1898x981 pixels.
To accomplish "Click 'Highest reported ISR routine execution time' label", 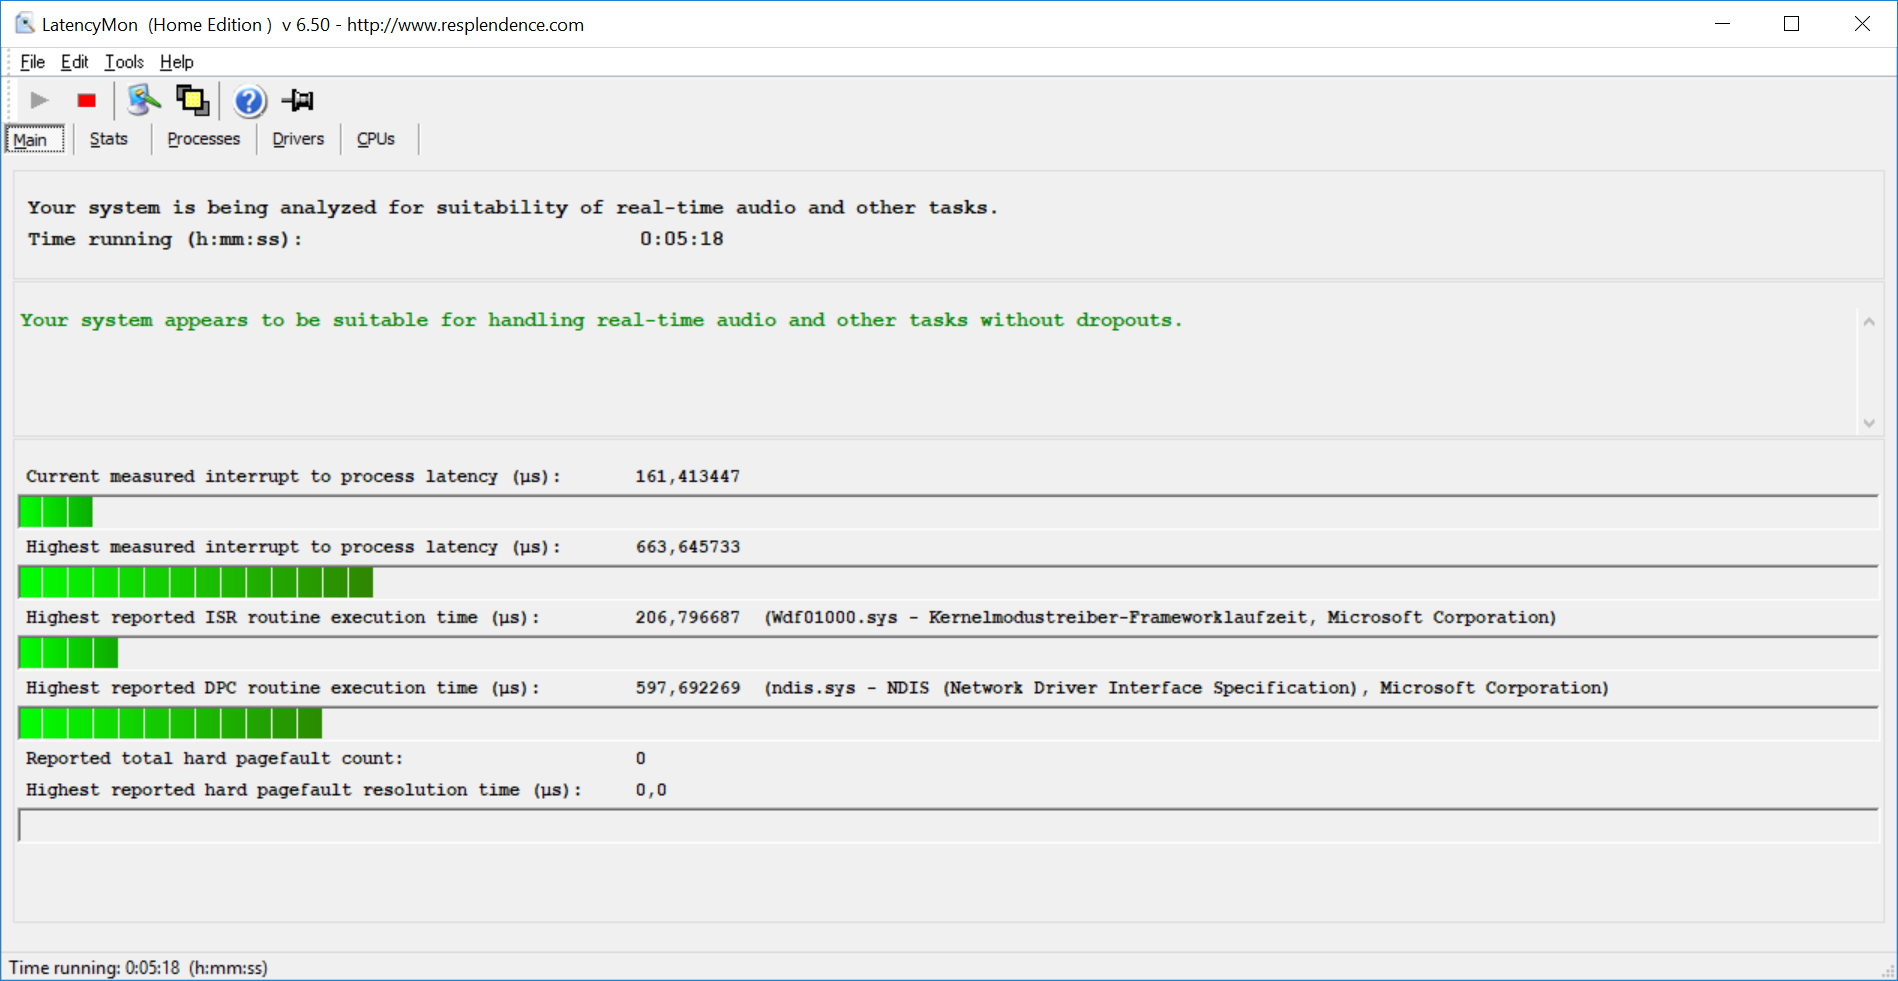I will pos(283,618).
